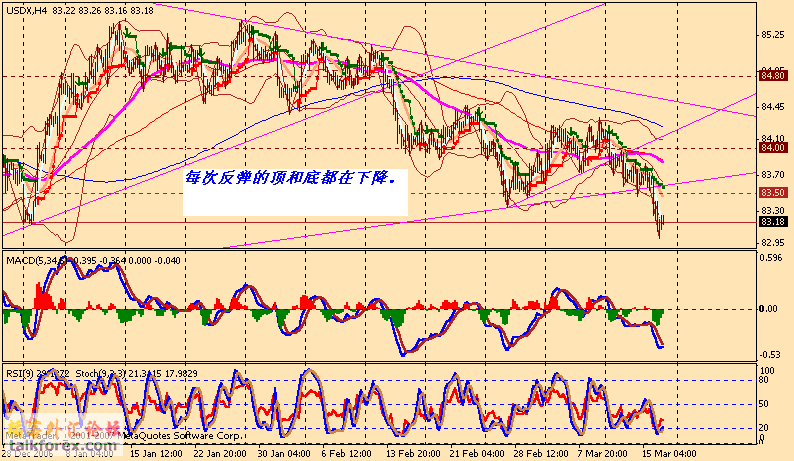
Task: Click the 83.70 price axis label
Action: [x=772, y=174]
